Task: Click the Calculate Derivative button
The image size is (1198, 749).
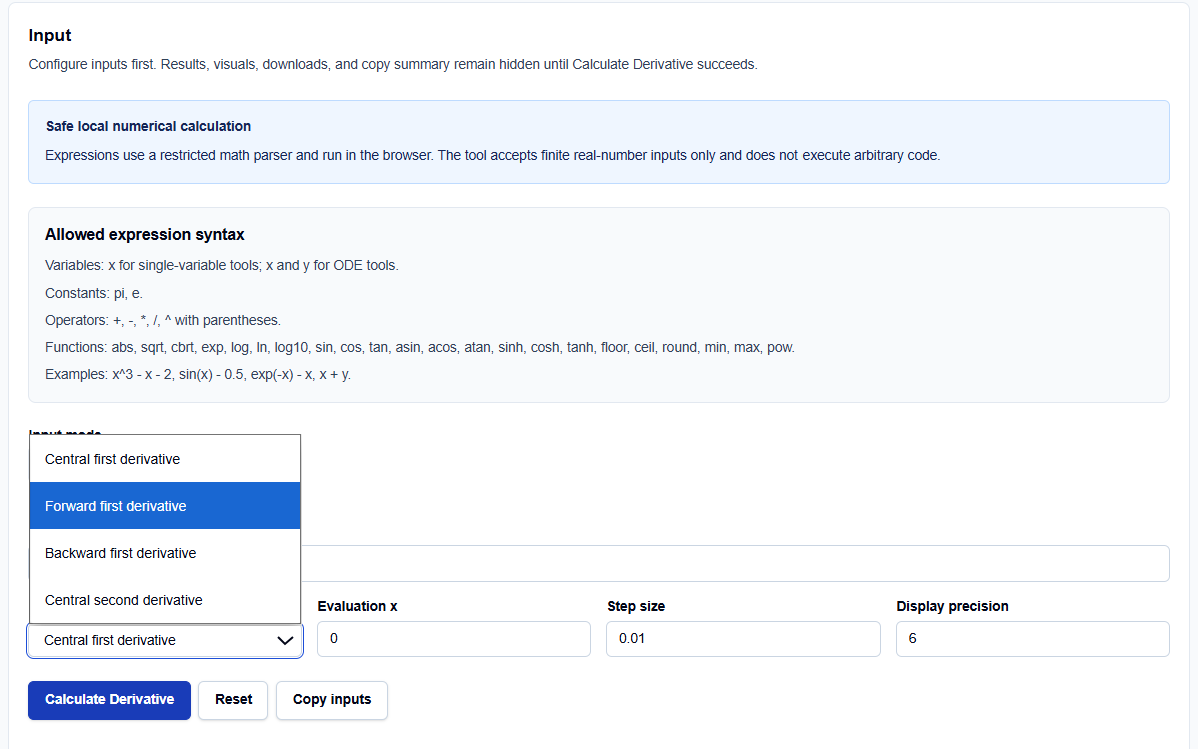Action: click(x=109, y=700)
